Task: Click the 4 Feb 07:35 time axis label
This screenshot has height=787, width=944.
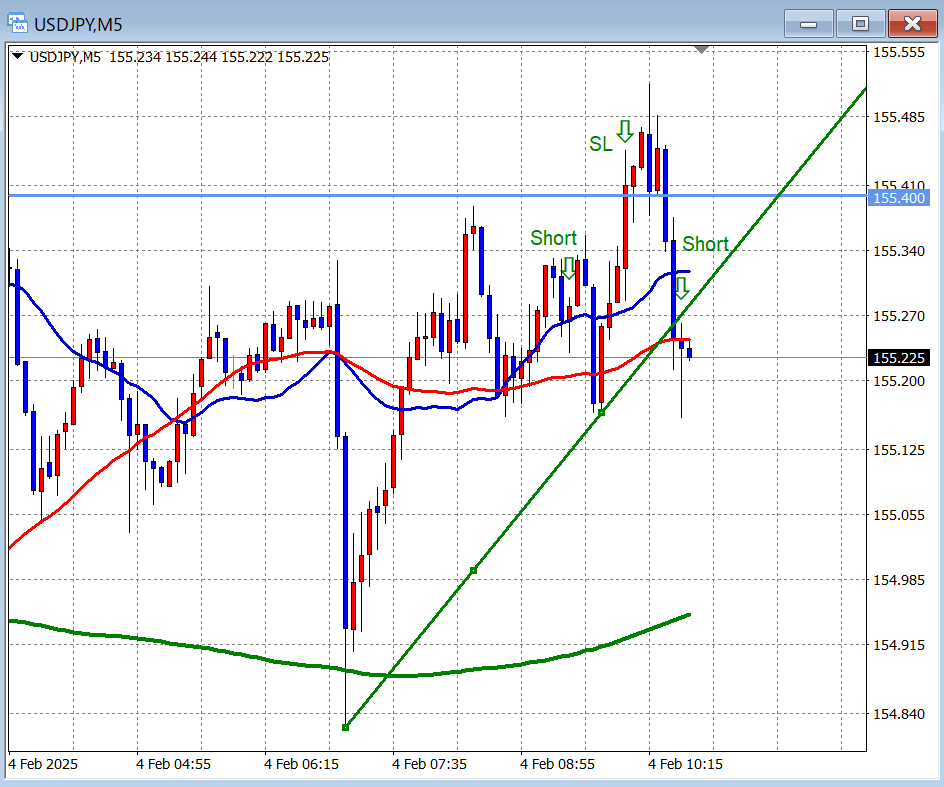Action: point(428,764)
